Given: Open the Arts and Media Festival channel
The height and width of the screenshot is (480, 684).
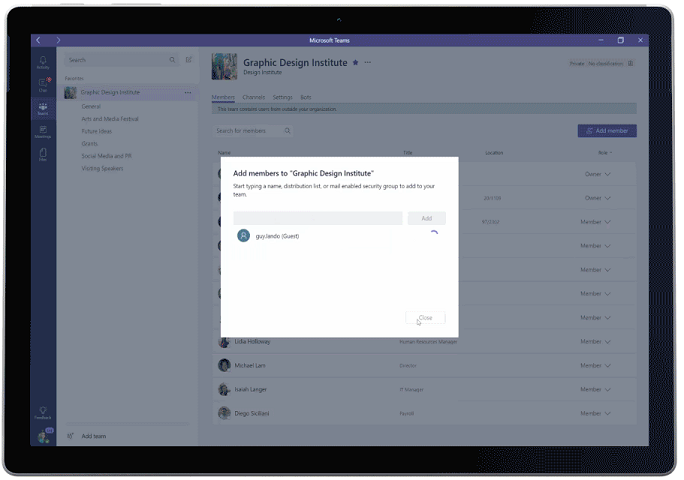Looking at the screenshot, I should 110,119.
